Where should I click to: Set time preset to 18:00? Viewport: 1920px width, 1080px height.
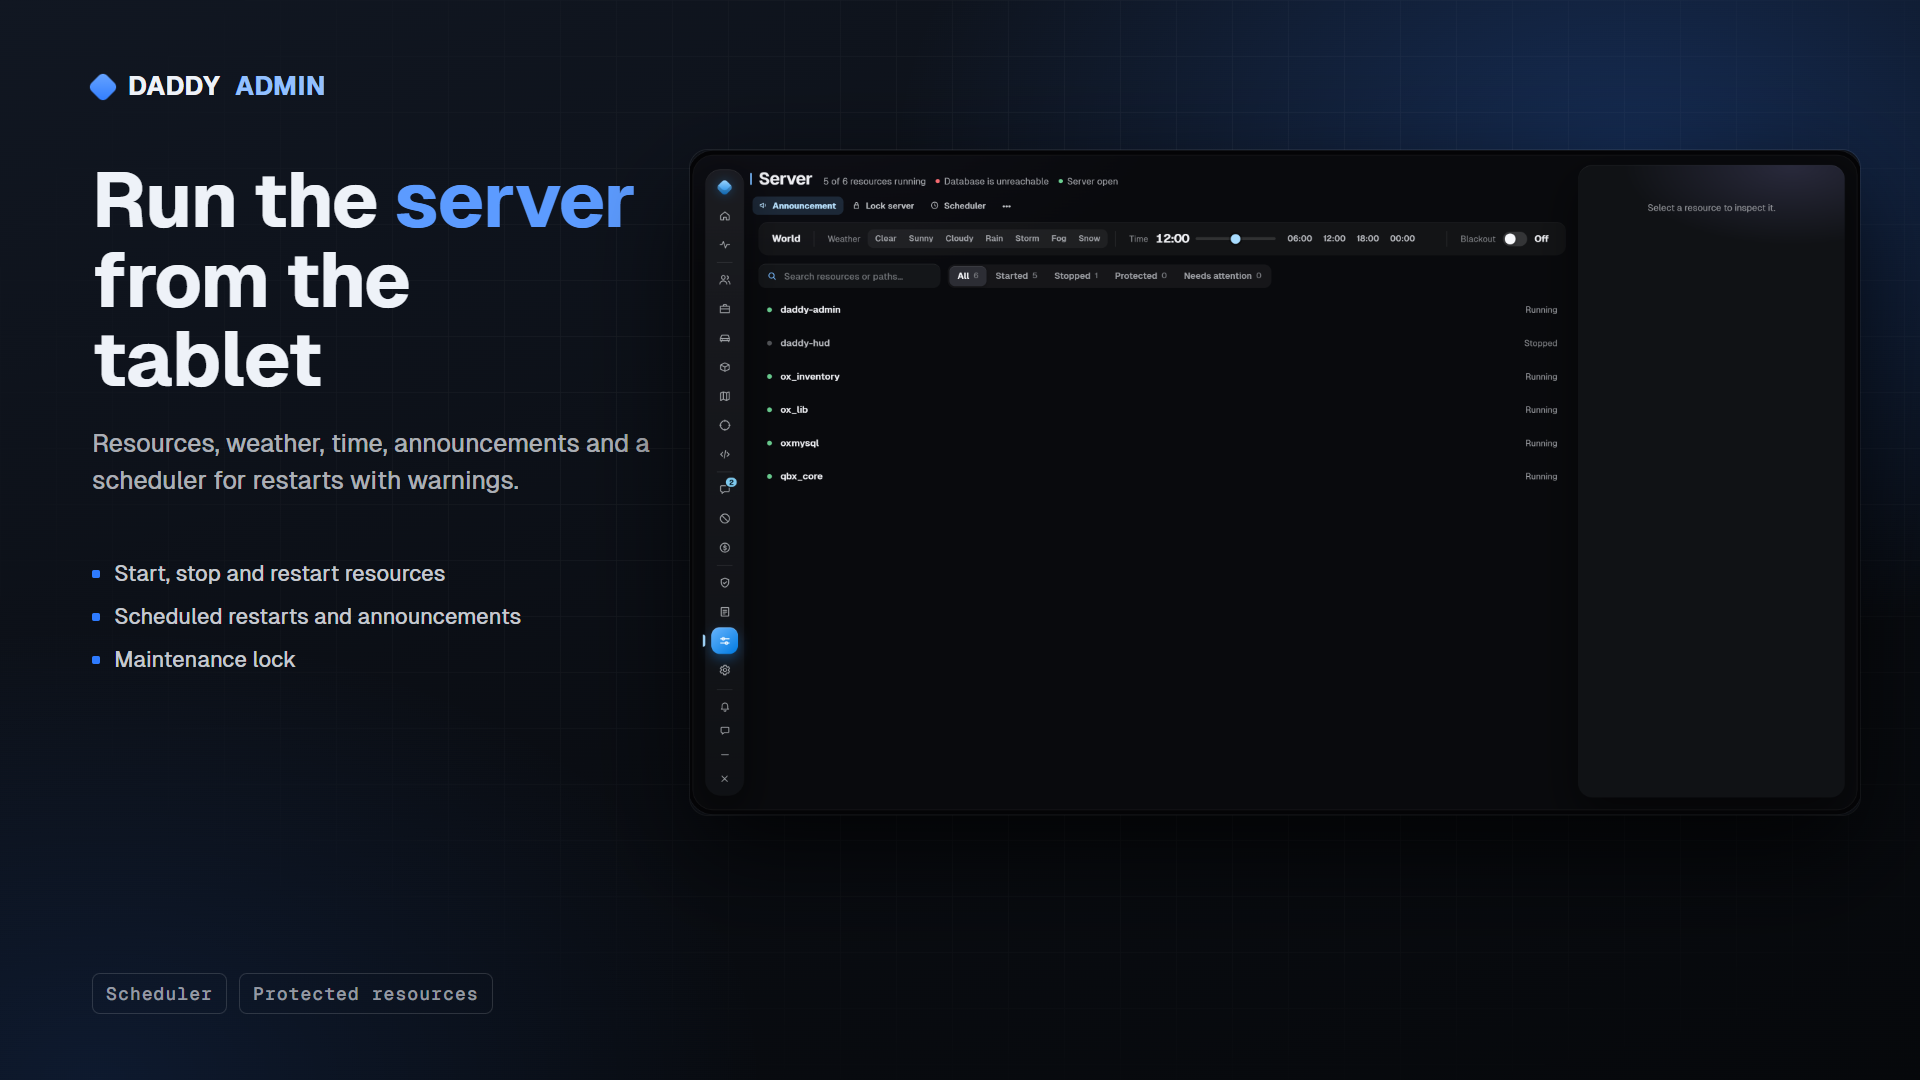point(1367,239)
